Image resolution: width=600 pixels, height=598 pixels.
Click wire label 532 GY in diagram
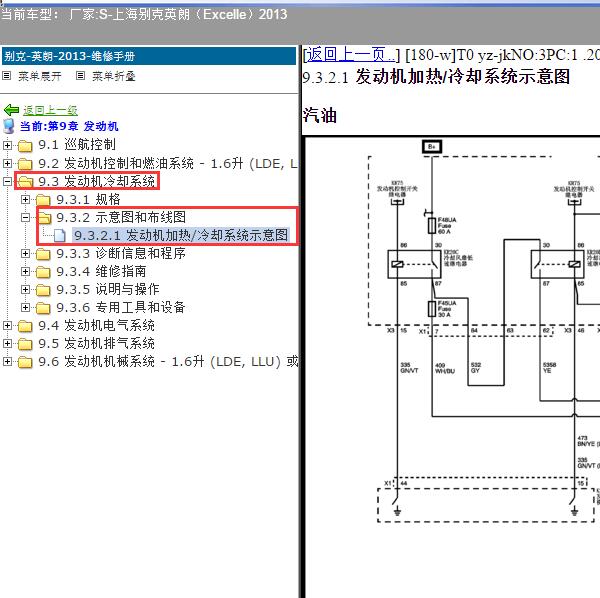click(x=476, y=368)
